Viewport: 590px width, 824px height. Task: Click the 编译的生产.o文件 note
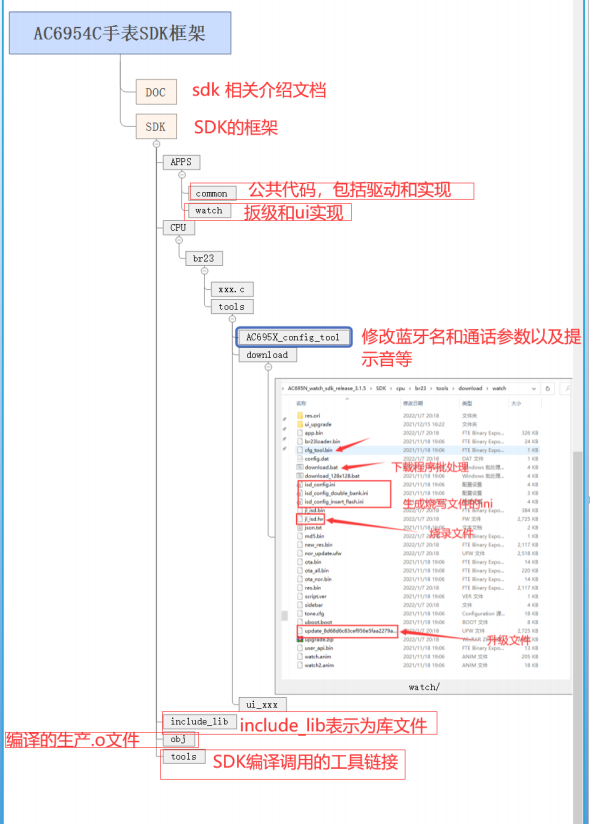pyautogui.click(x=72, y=740)
